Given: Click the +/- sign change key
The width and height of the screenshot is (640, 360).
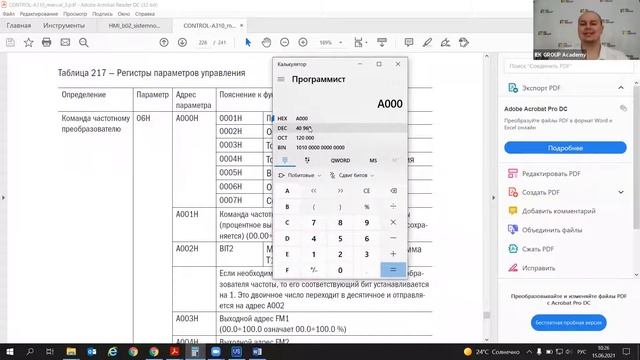Looking at the screenshot, I should click(313, 270).
